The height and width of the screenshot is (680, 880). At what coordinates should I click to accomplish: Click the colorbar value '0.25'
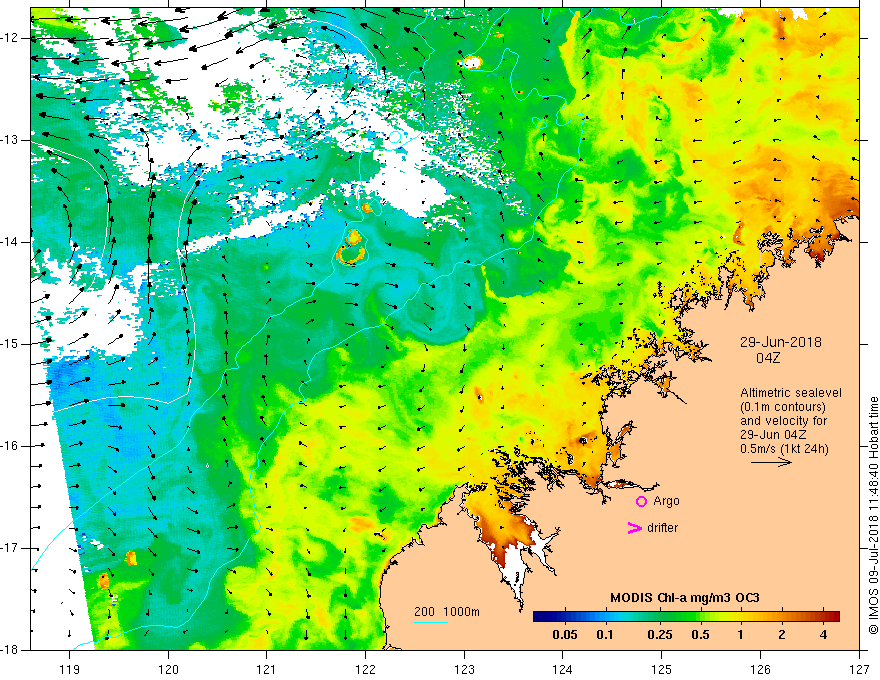pyautogui.click(x=659, y=635)
